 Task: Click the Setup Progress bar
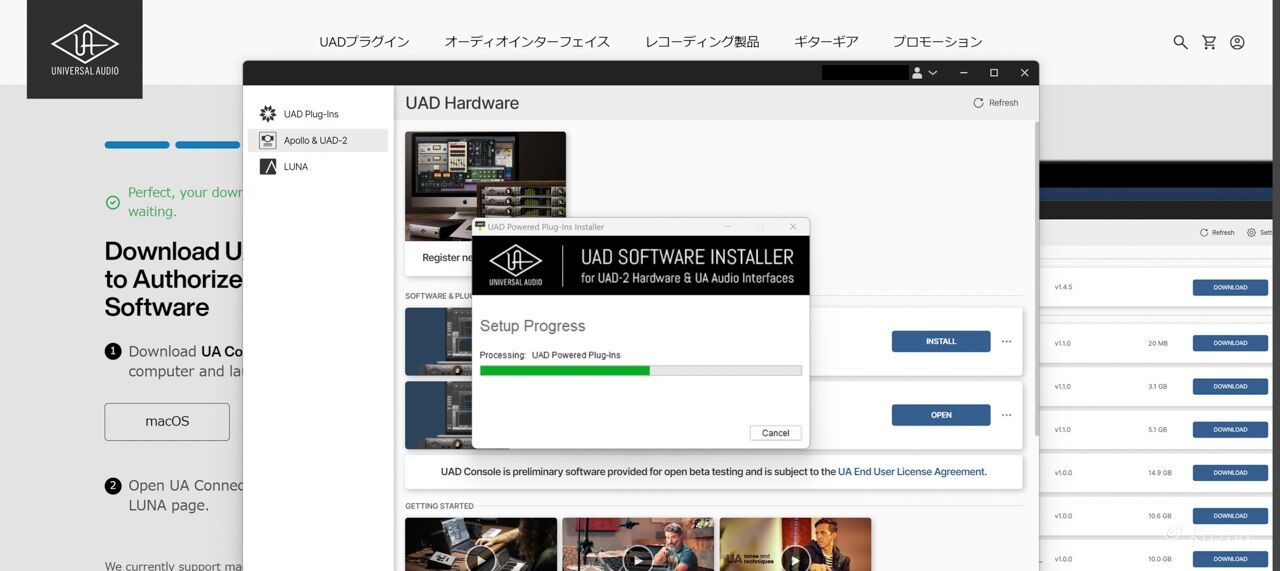click(x=641, y=370)
